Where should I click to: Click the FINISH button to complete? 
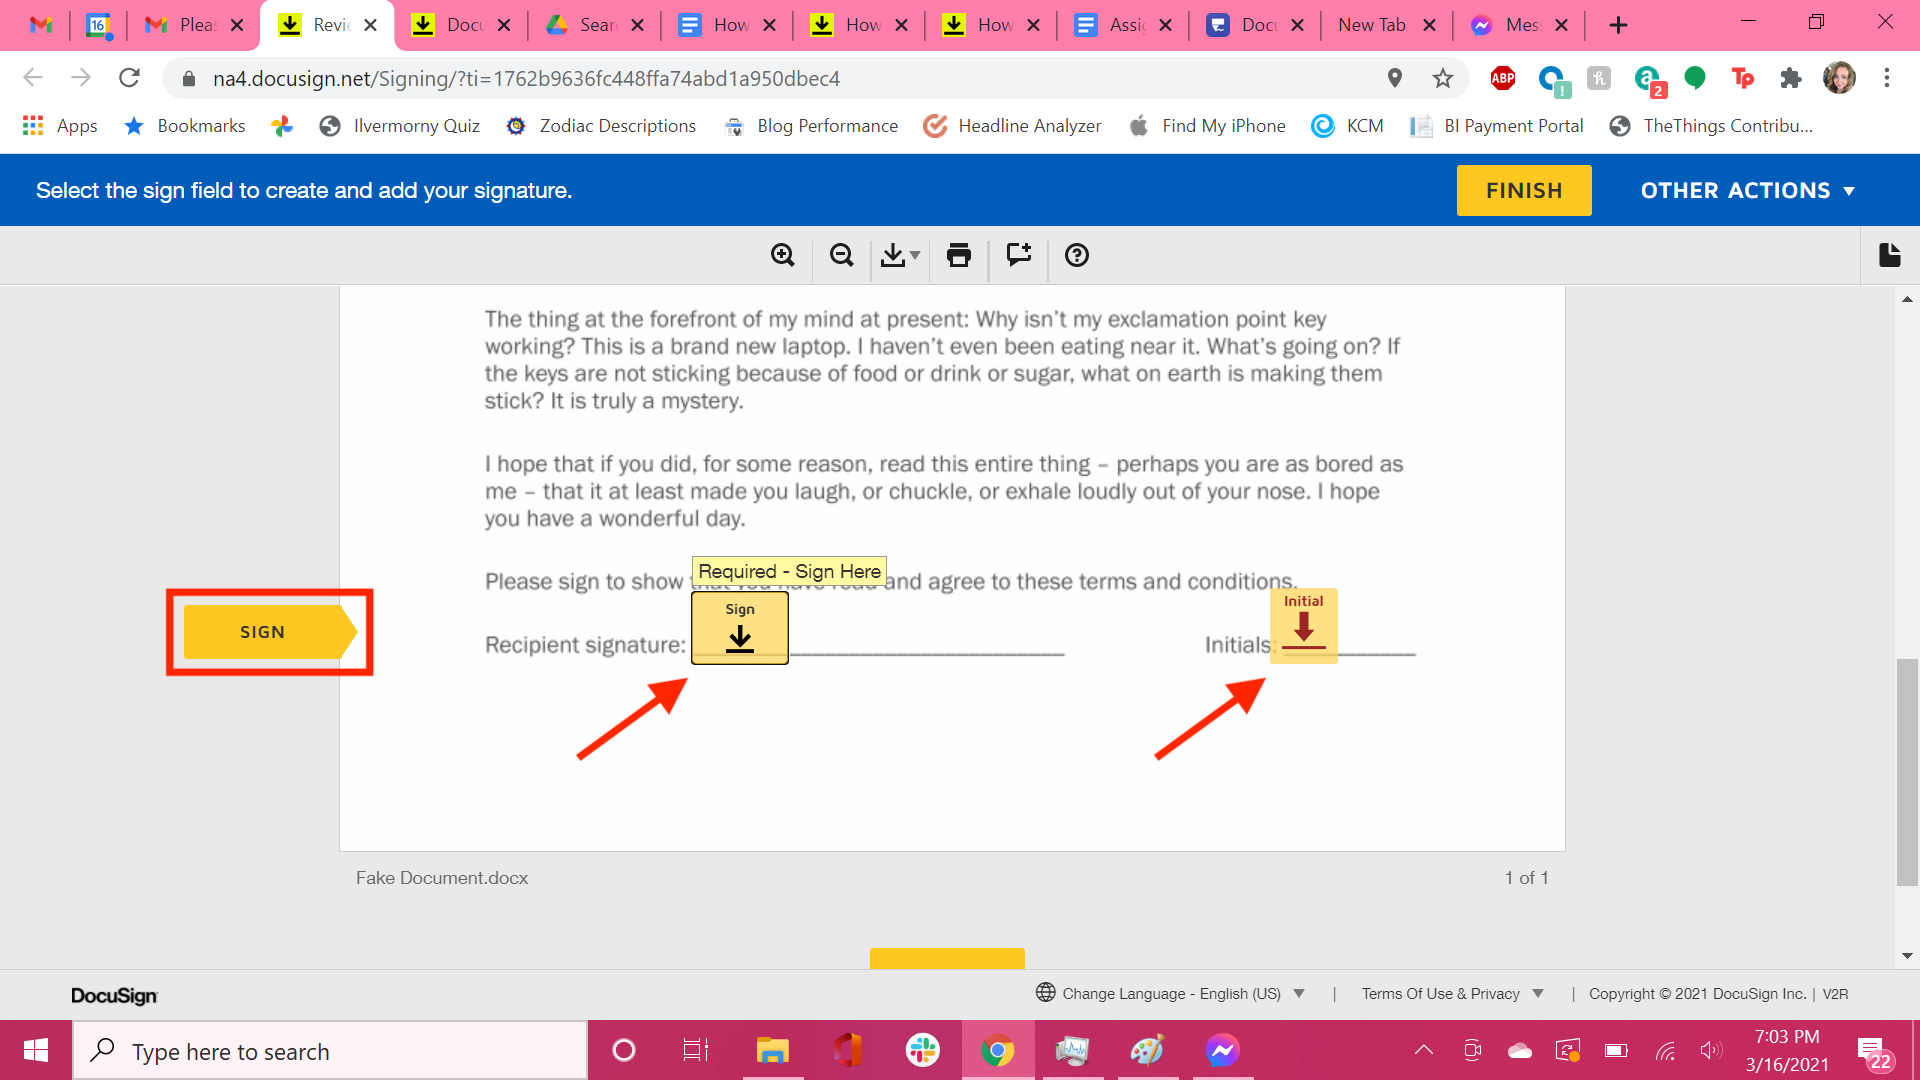point(1524,189)
